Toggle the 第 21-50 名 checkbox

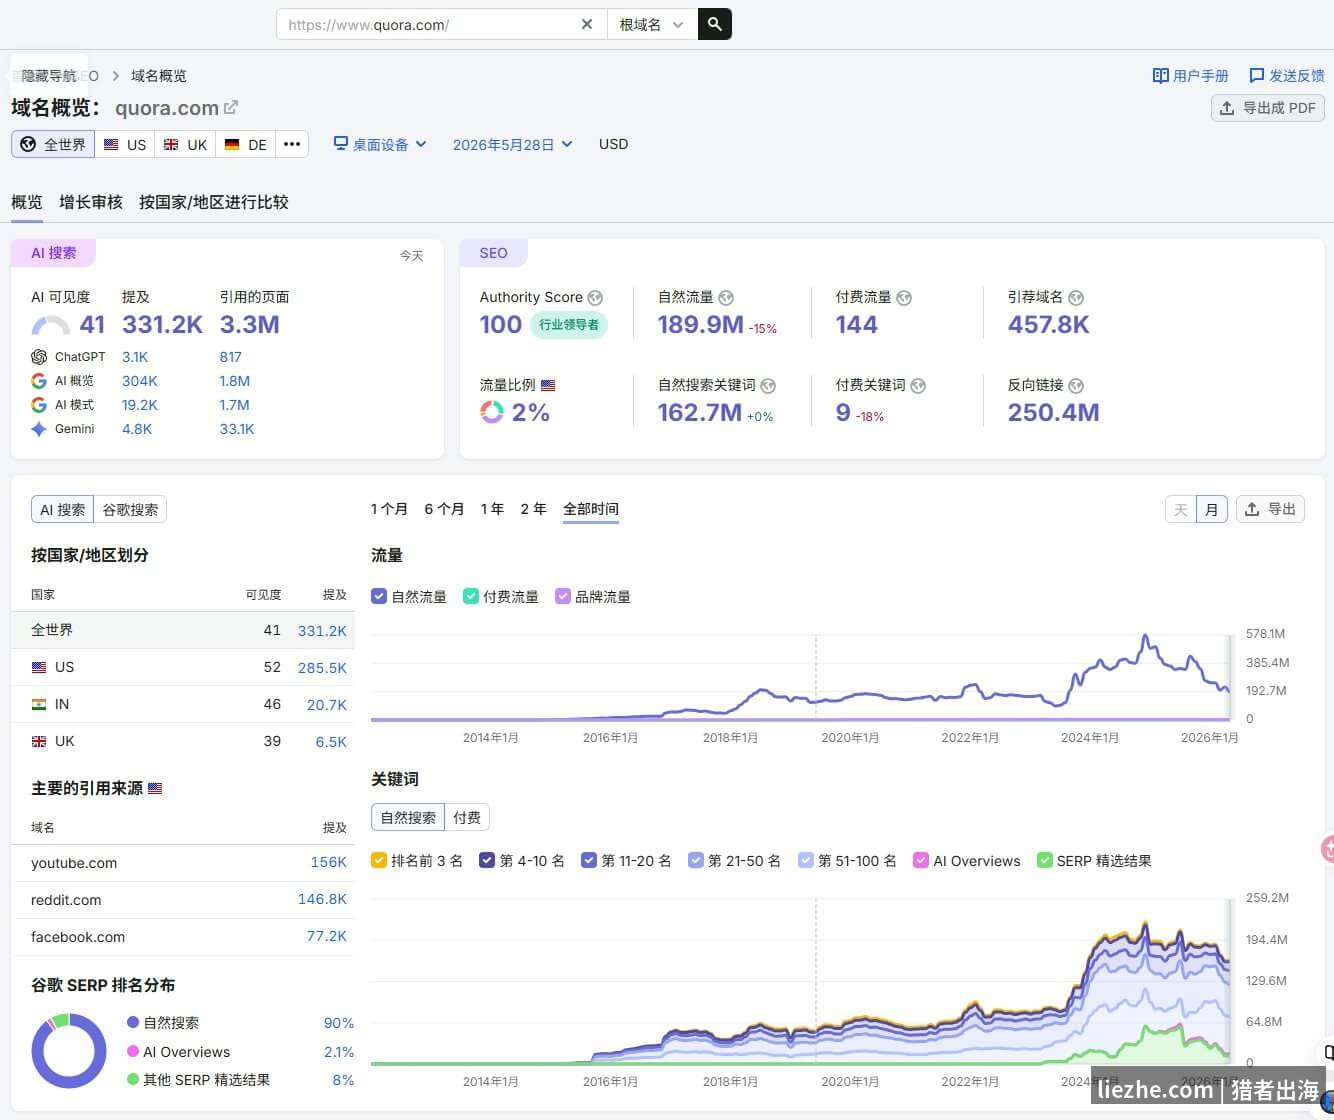696,860
